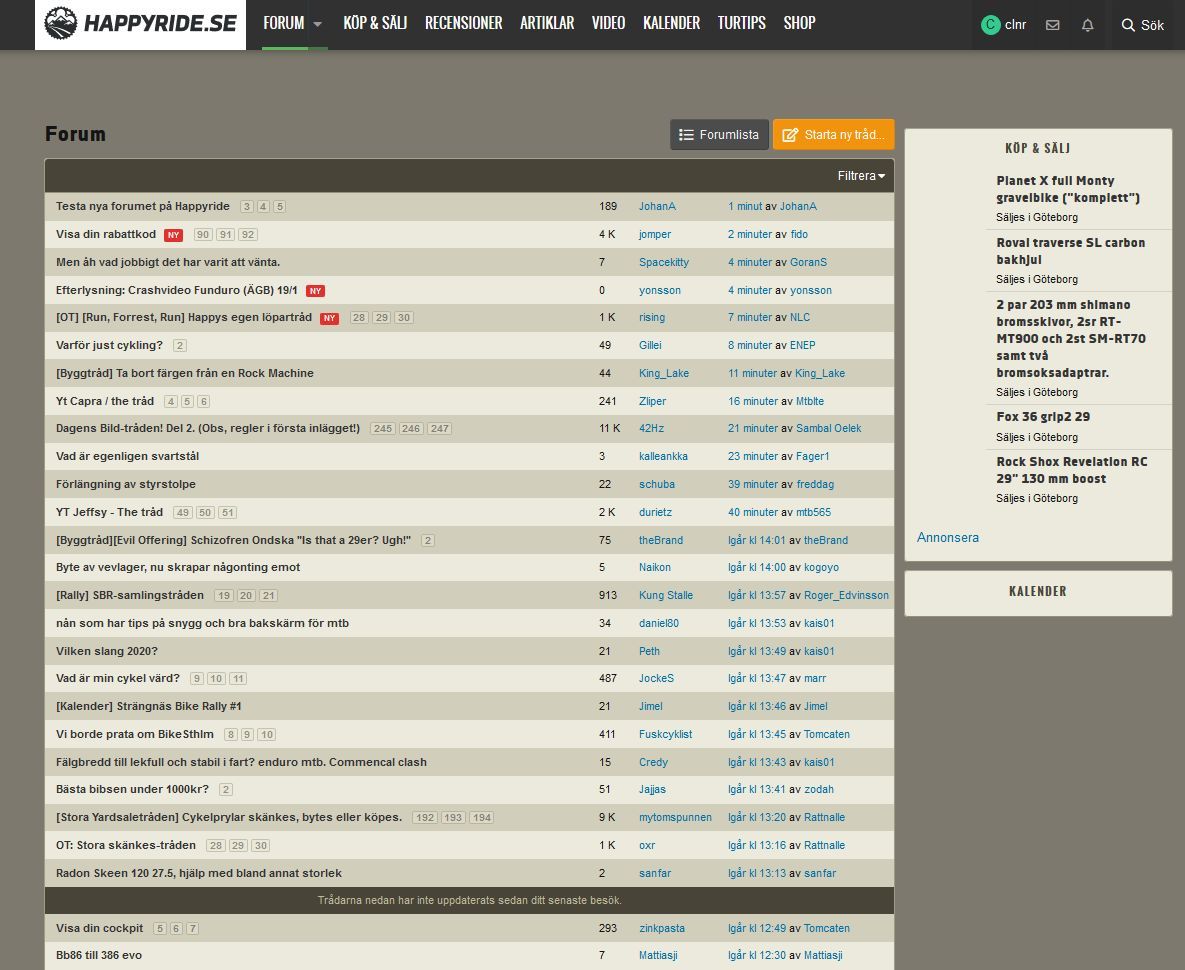The height and width of the screenshot is (970, 1185).
Task: Open thread Varför just cykling?
Action: pyautogui.click(x=110, y=345)
